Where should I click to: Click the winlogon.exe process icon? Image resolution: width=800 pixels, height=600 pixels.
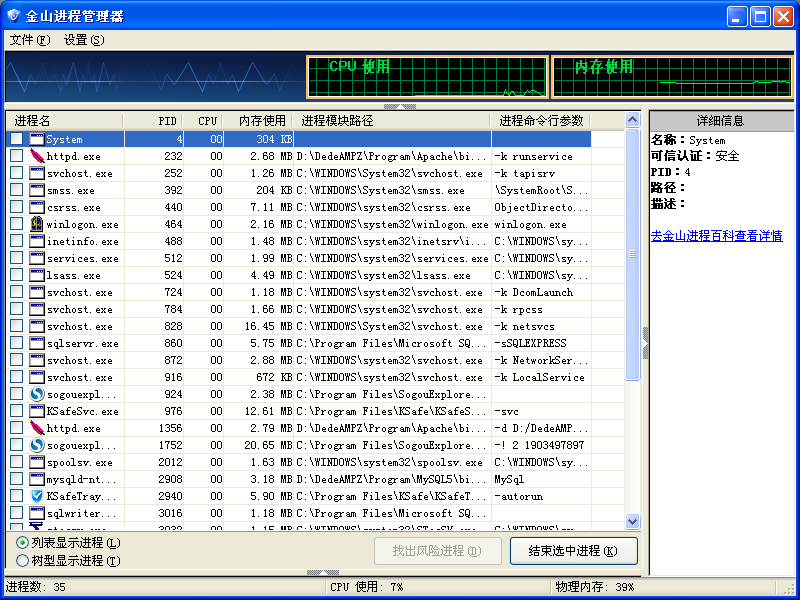(x=37, y=224)
